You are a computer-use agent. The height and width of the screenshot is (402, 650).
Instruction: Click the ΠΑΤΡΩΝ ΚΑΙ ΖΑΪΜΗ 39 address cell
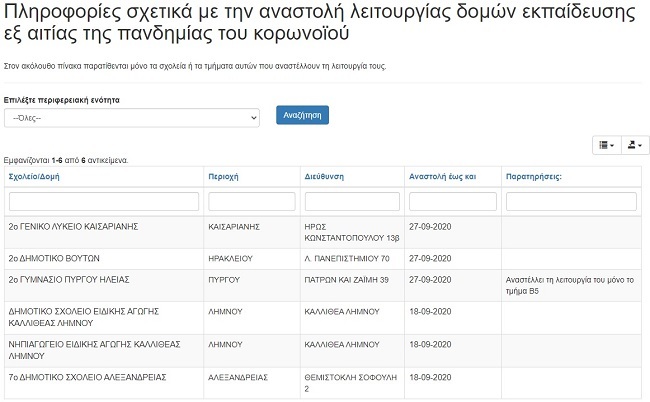[346, 279]
